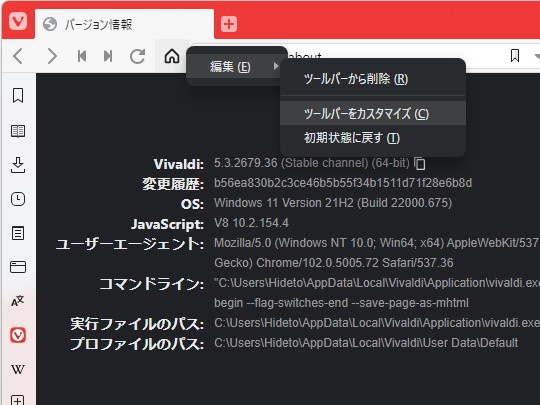Open the Translate panel
This screenshot has width=540, height=405.
coord(18,301)
